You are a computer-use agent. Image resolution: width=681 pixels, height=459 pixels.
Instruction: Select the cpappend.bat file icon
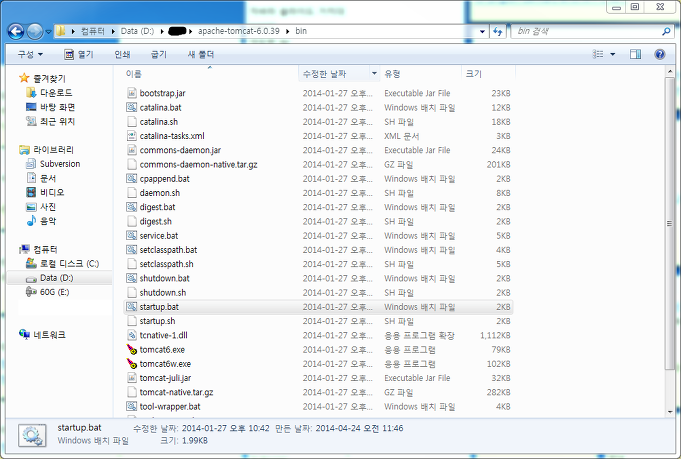pyautogui.click(x=132, y=178)
